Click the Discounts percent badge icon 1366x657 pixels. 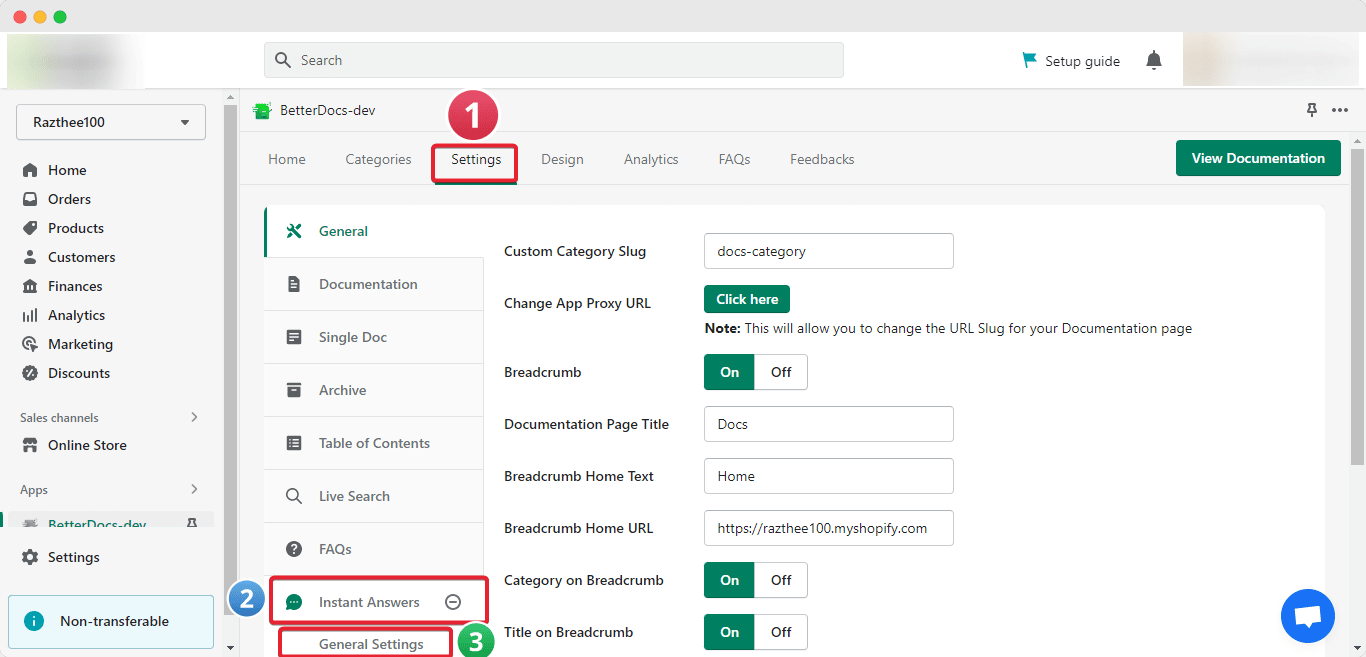pyautogui.click(x=30, y=373)
